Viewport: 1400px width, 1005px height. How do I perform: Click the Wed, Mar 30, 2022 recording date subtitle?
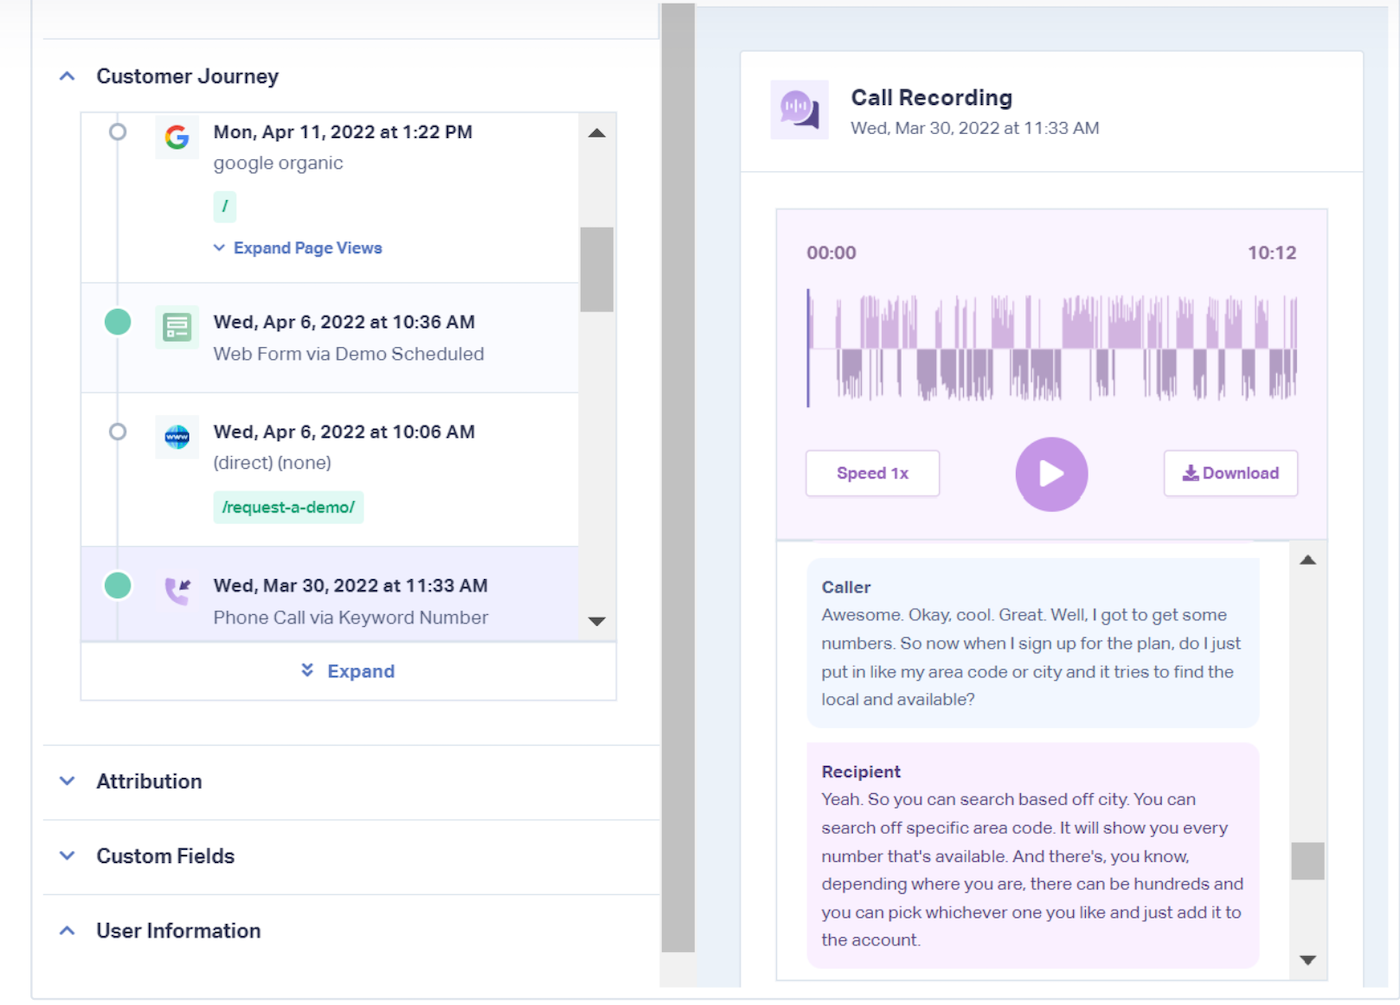click(975, 128)
